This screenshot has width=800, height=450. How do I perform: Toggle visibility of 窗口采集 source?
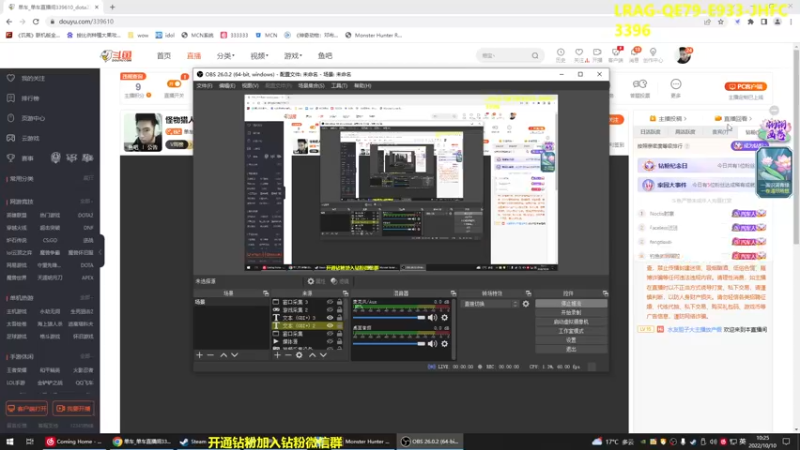tap(330, 334)
